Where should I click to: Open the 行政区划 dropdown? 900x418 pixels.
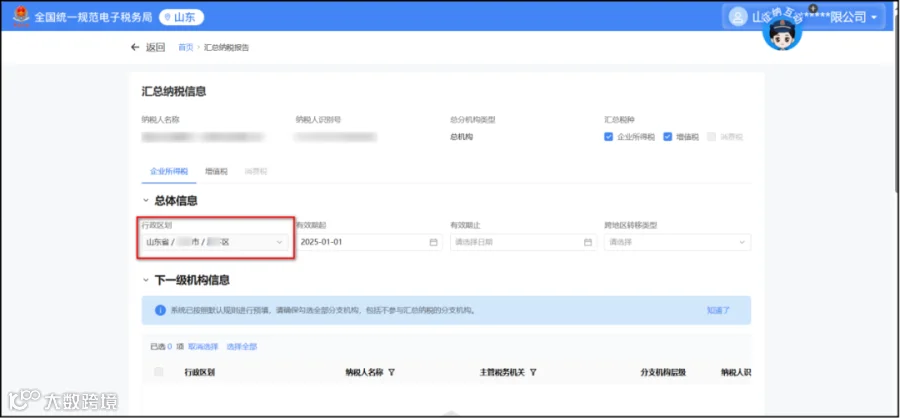tap(215, 242)
